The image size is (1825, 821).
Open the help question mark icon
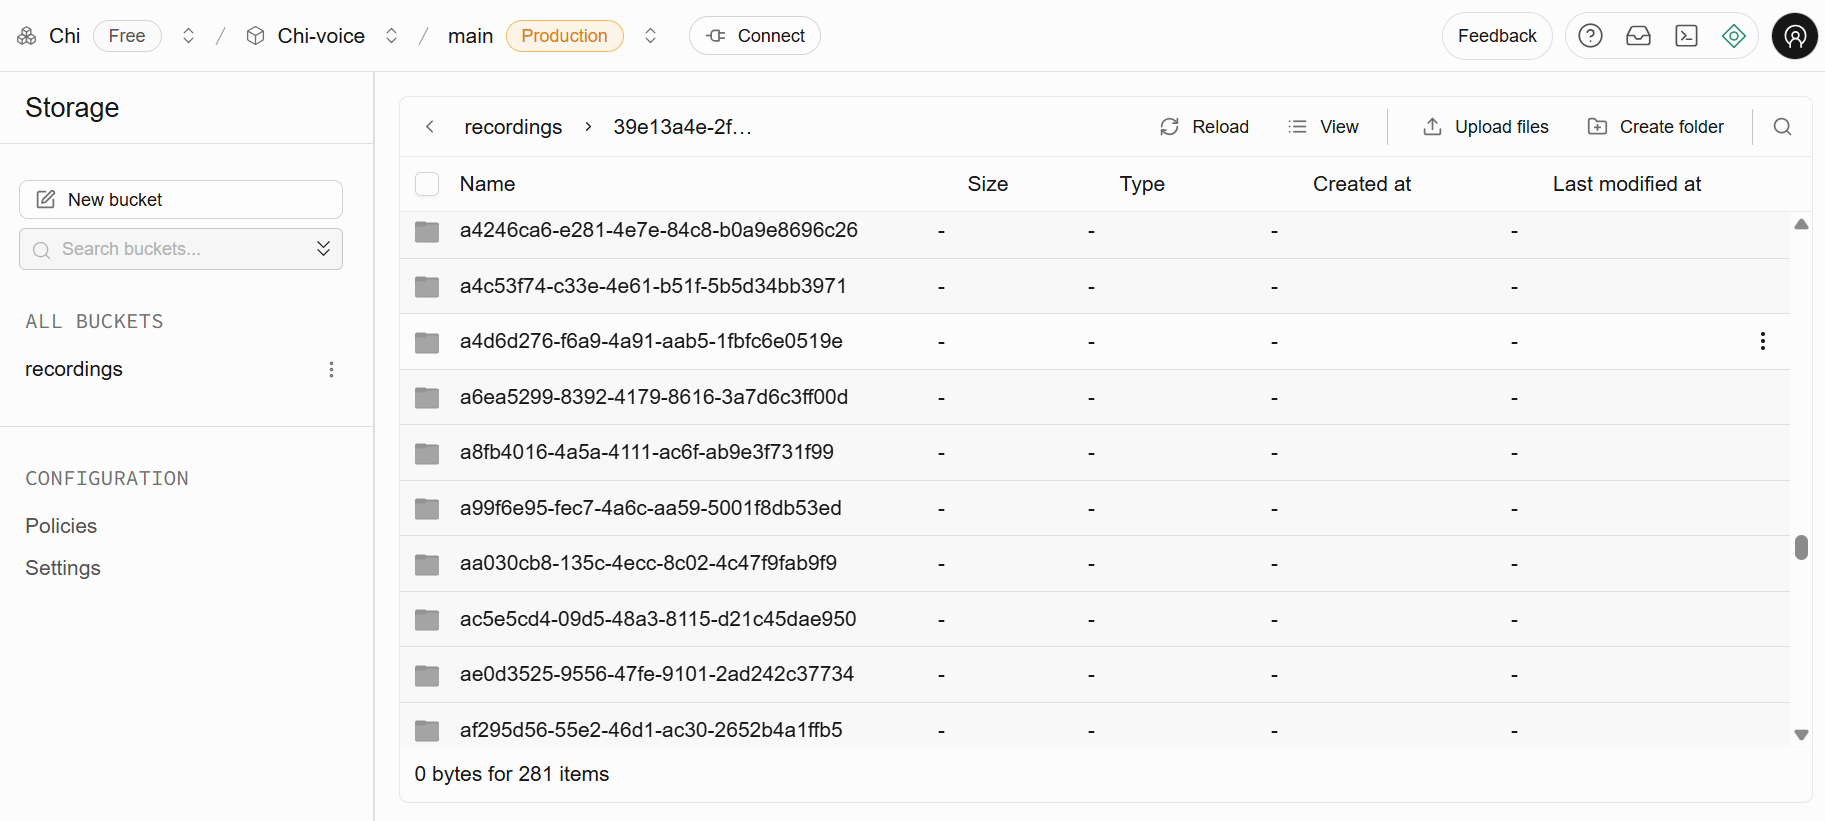pyautogui.click(x=1590, y=36)
